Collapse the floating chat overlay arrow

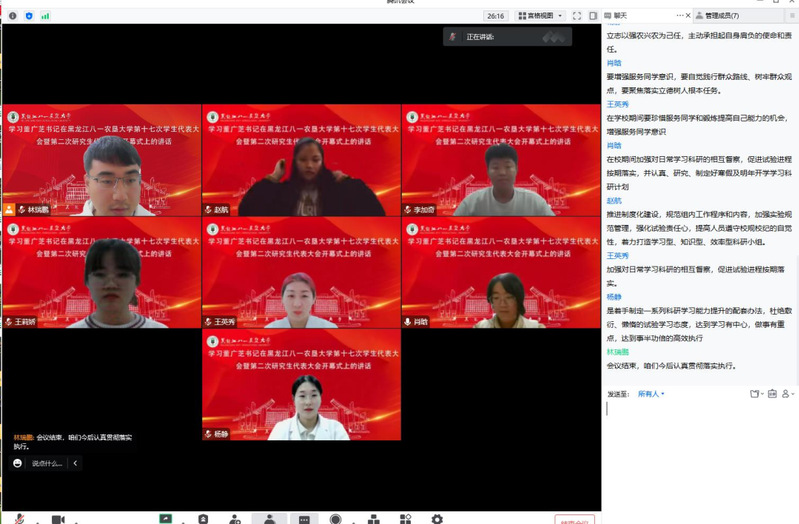75,463
